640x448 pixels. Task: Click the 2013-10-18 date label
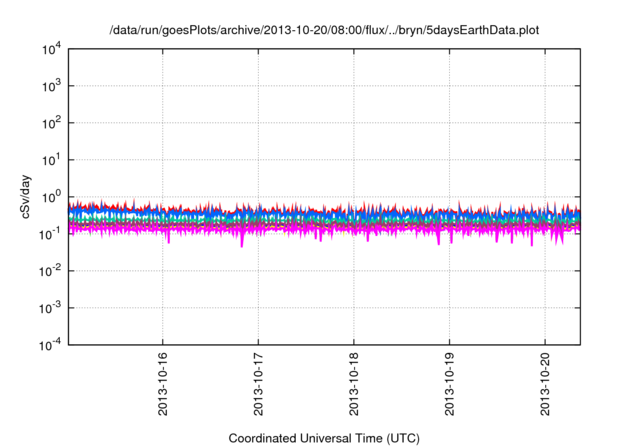pos(353,384)
